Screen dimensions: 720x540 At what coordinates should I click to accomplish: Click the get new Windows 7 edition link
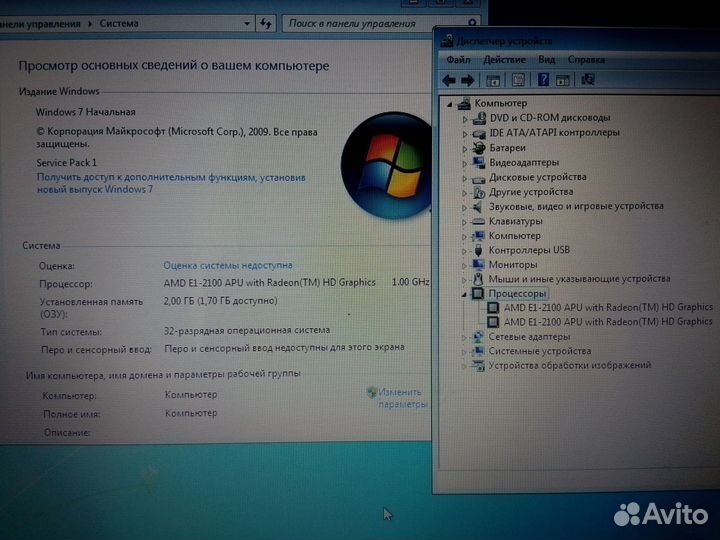(x=171, y=183)
